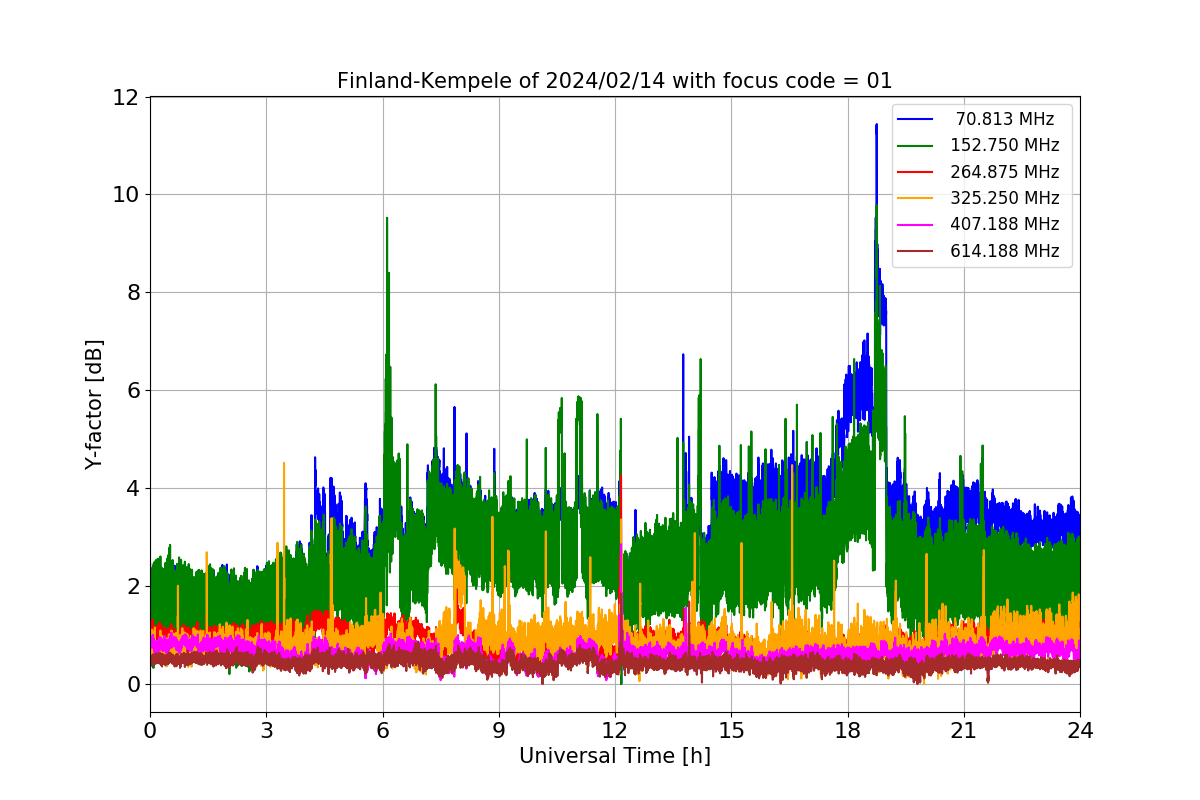Select the 70.813 MHz legend label
This screenshot has height=800, width=1200.
pyautogui.click(x=1005, y=119)
